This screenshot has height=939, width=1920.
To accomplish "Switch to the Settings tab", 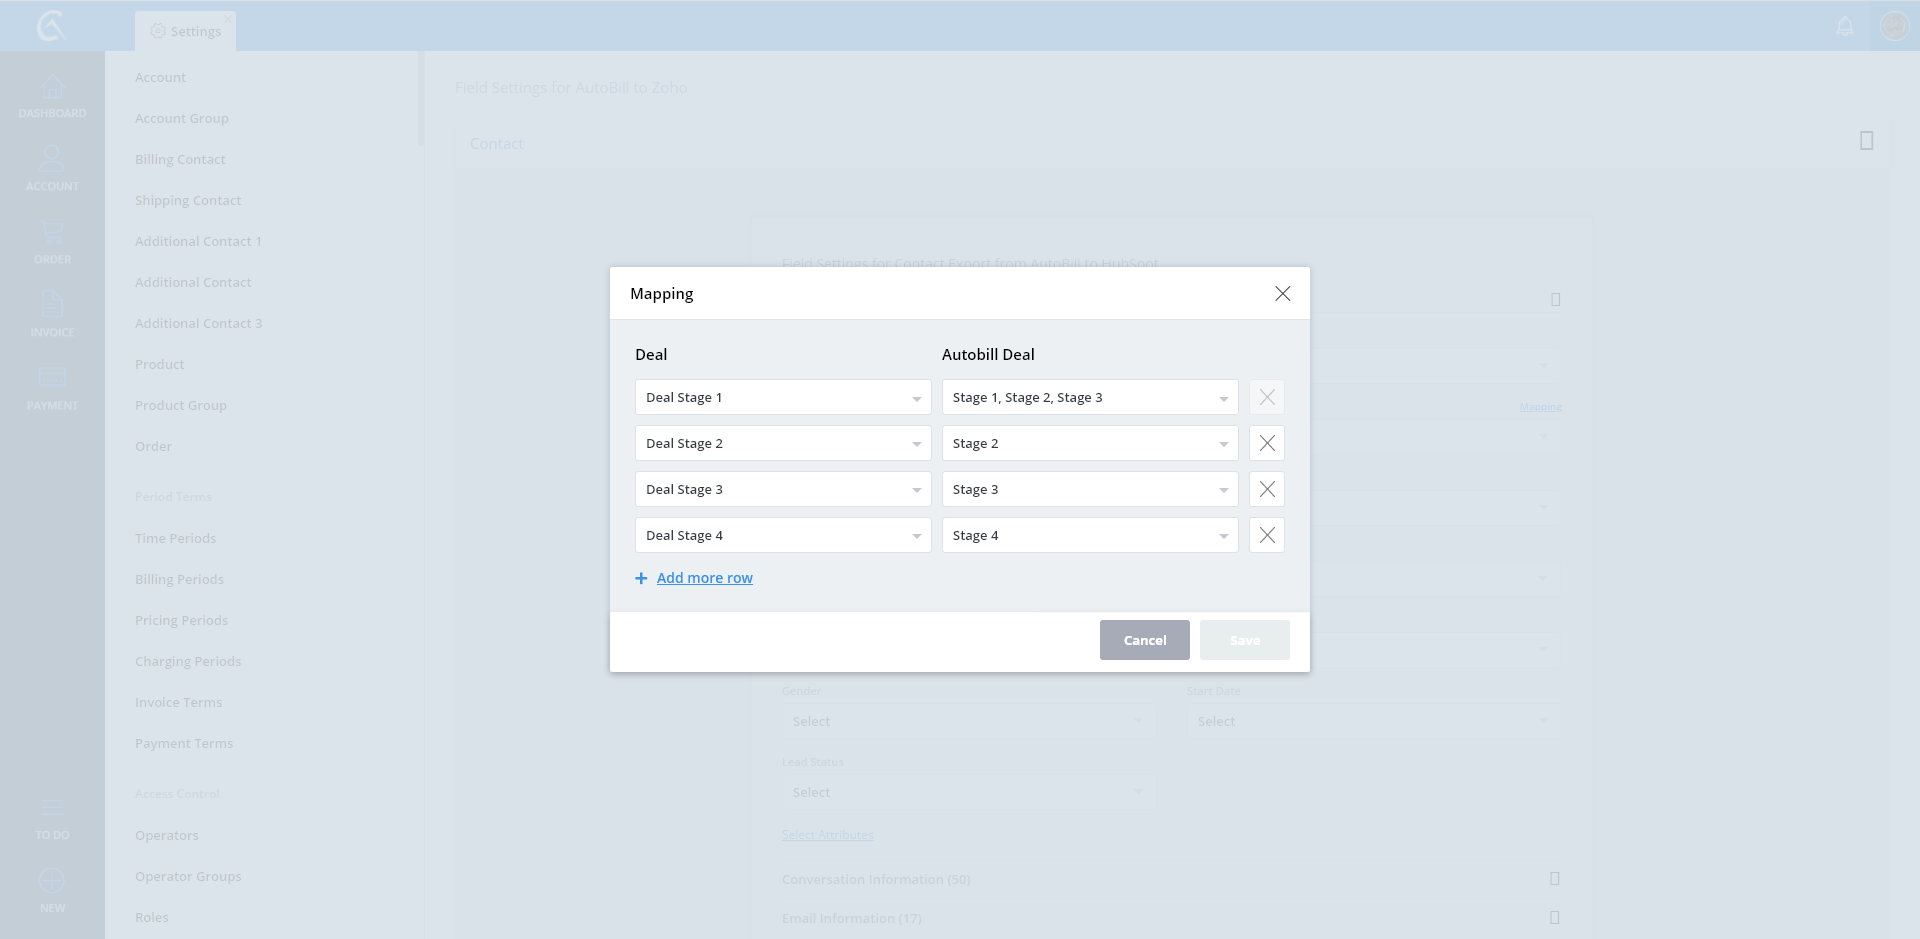I will [186, 31].
